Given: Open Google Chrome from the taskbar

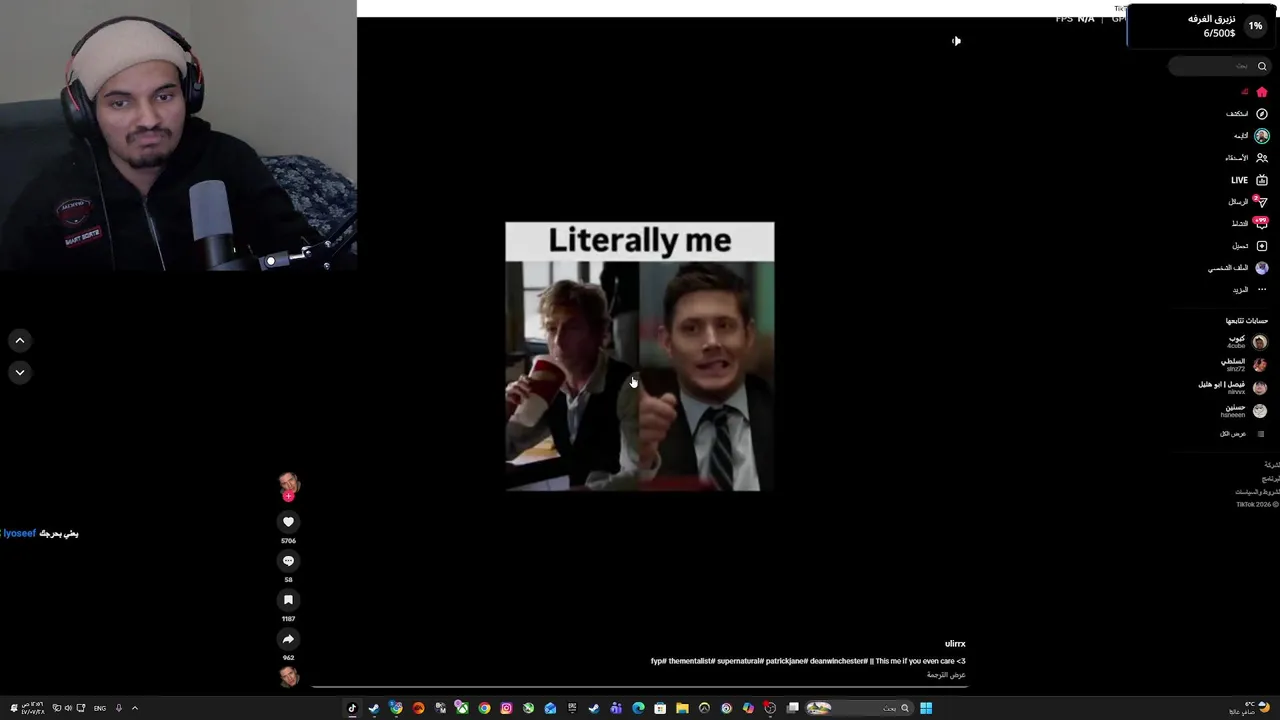Looking at the screenshot, I should click(484, 708).
